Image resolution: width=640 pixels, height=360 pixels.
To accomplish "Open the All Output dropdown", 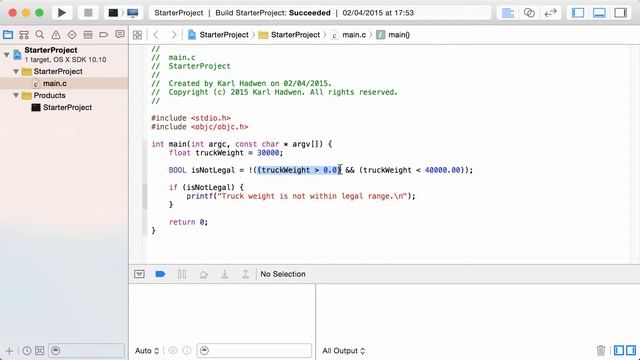I will (x=344, y=351).
